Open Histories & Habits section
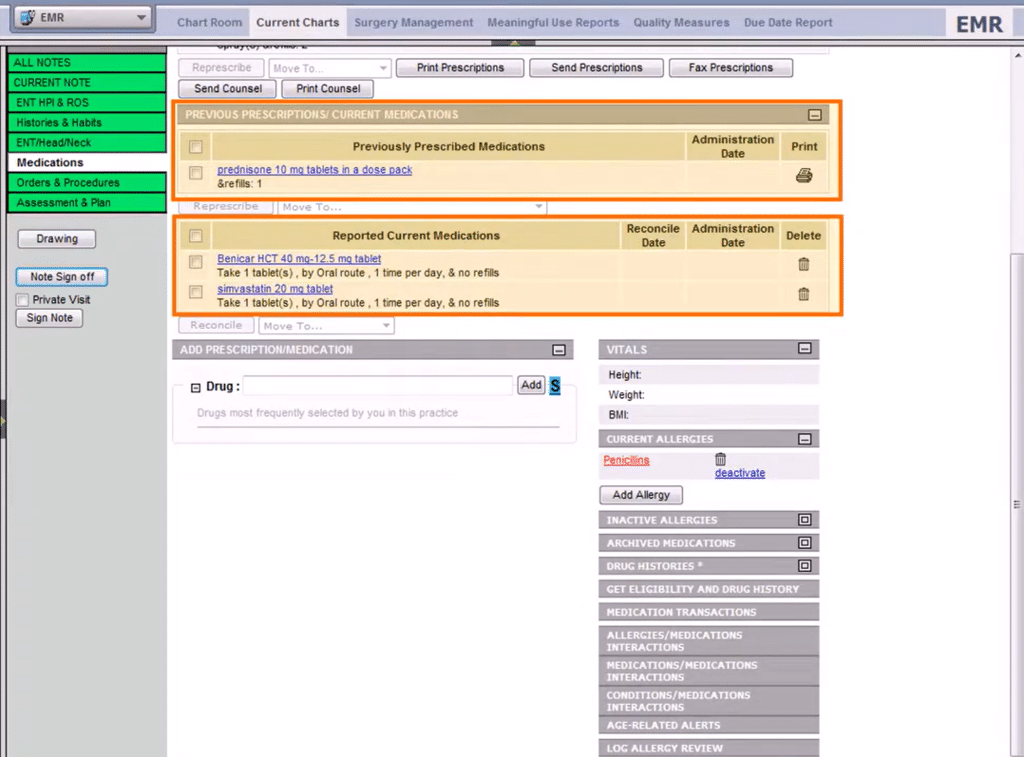Image resolution: width=1024 pixels, height=757 pixels. [x=87, y=123]
